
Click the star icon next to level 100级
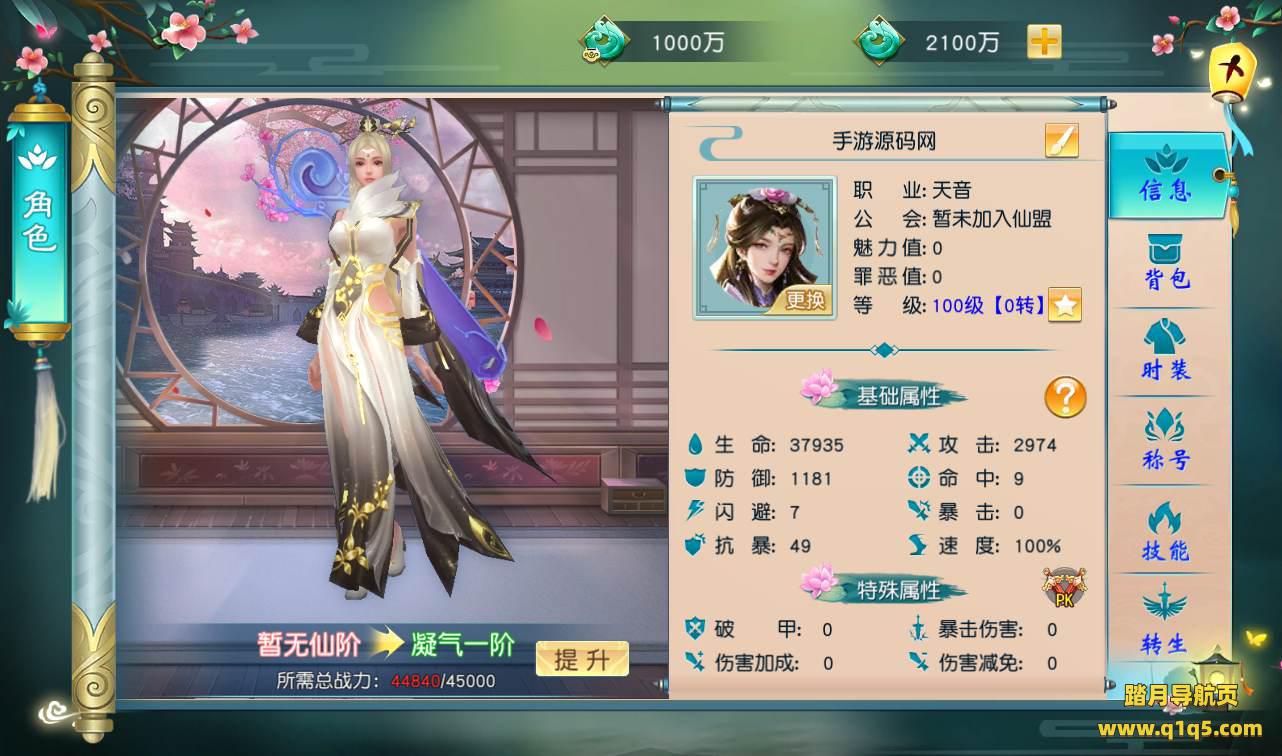tap(1064, 306)
